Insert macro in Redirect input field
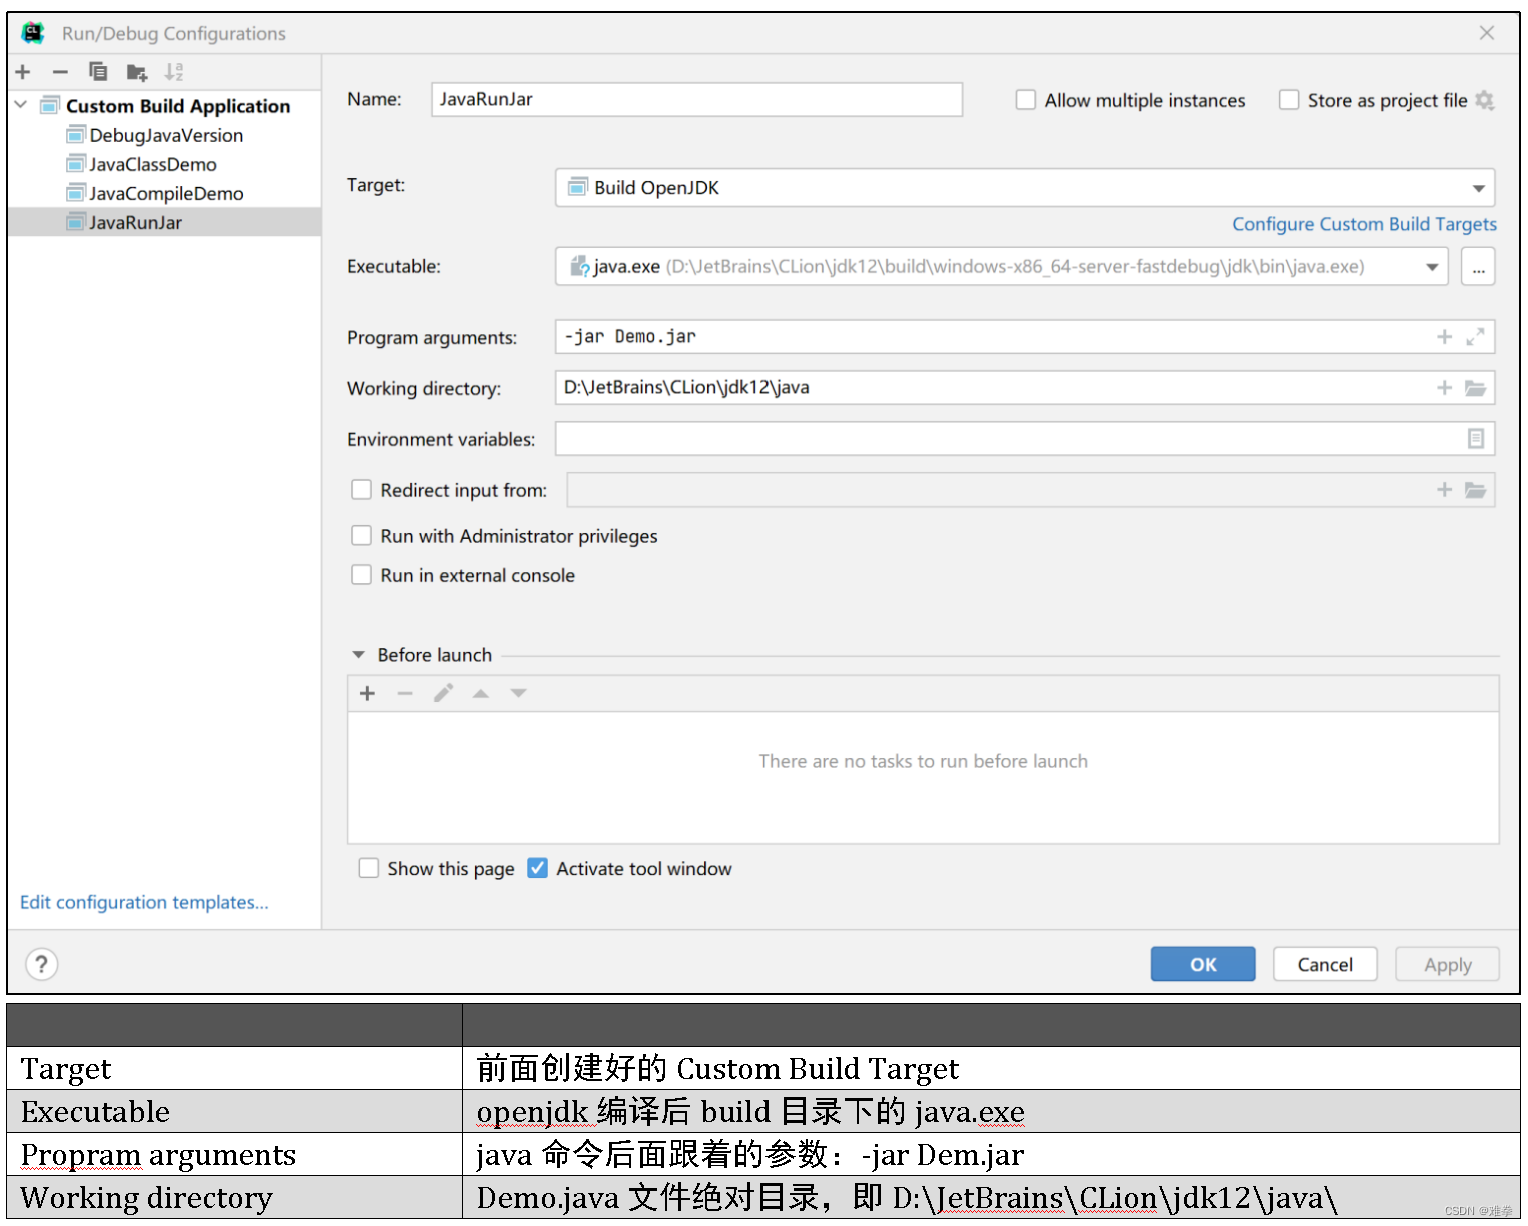 (1444, 490)
